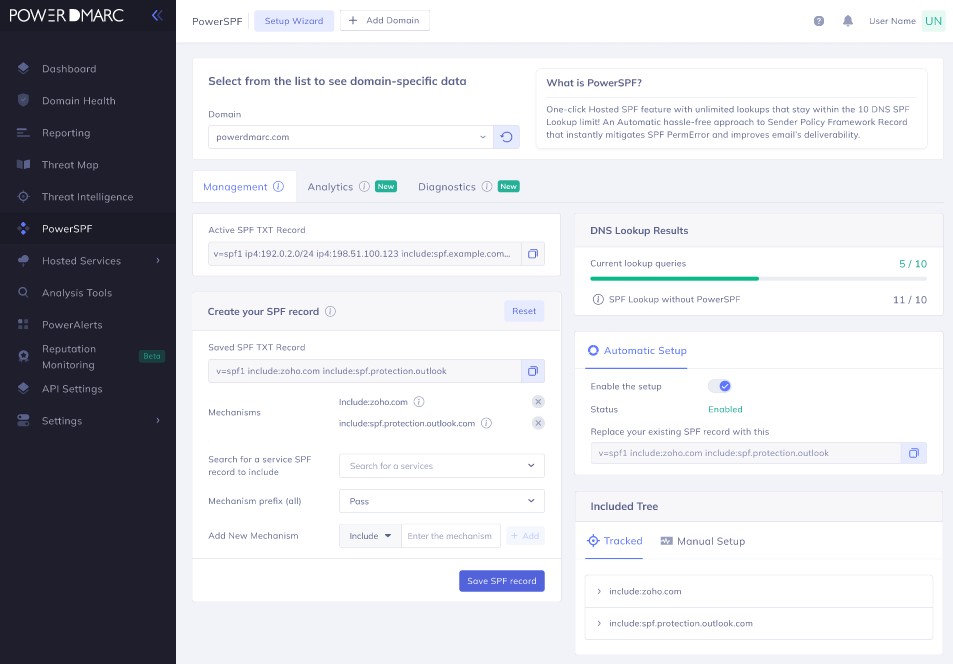Open Threat Intelligence page
The width and height of the screenshot is (953, 664).
(87, 197)
